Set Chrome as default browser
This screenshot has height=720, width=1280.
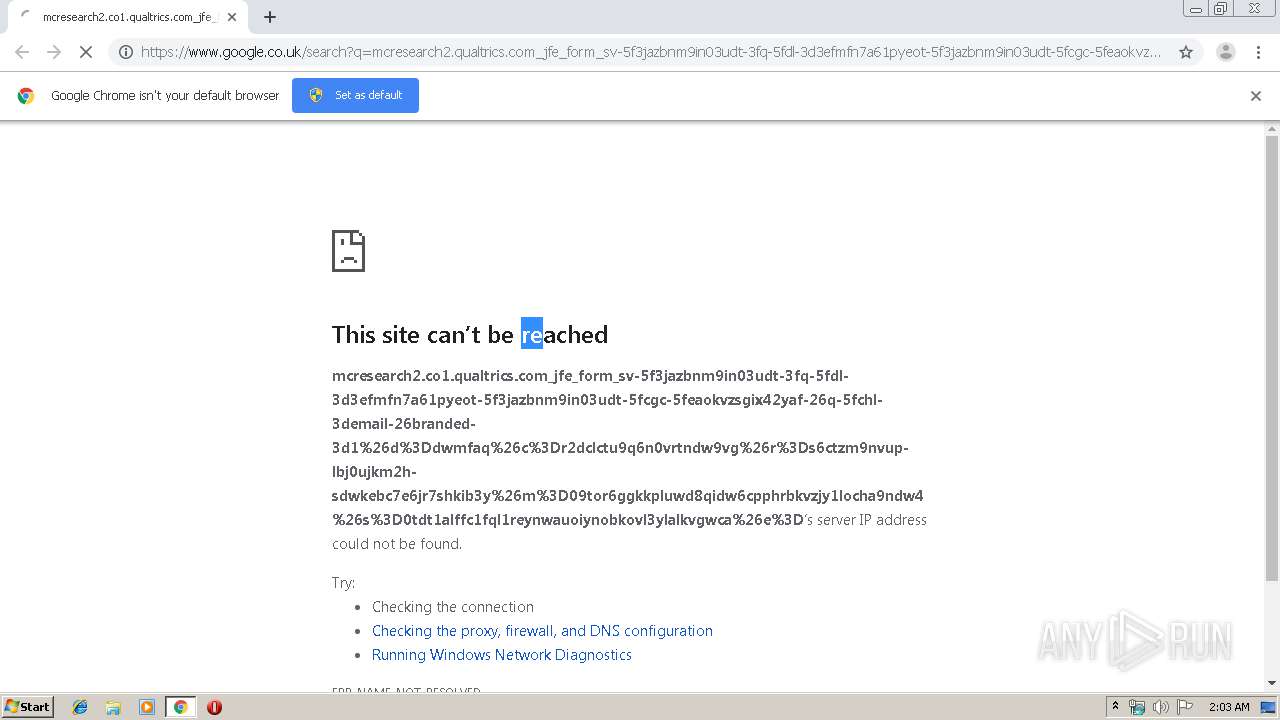click(x=355, y=95)
